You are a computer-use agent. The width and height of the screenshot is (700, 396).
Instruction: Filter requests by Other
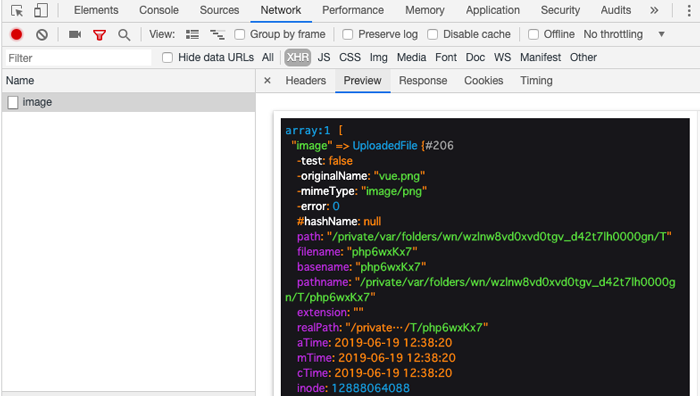coord(583,58)
